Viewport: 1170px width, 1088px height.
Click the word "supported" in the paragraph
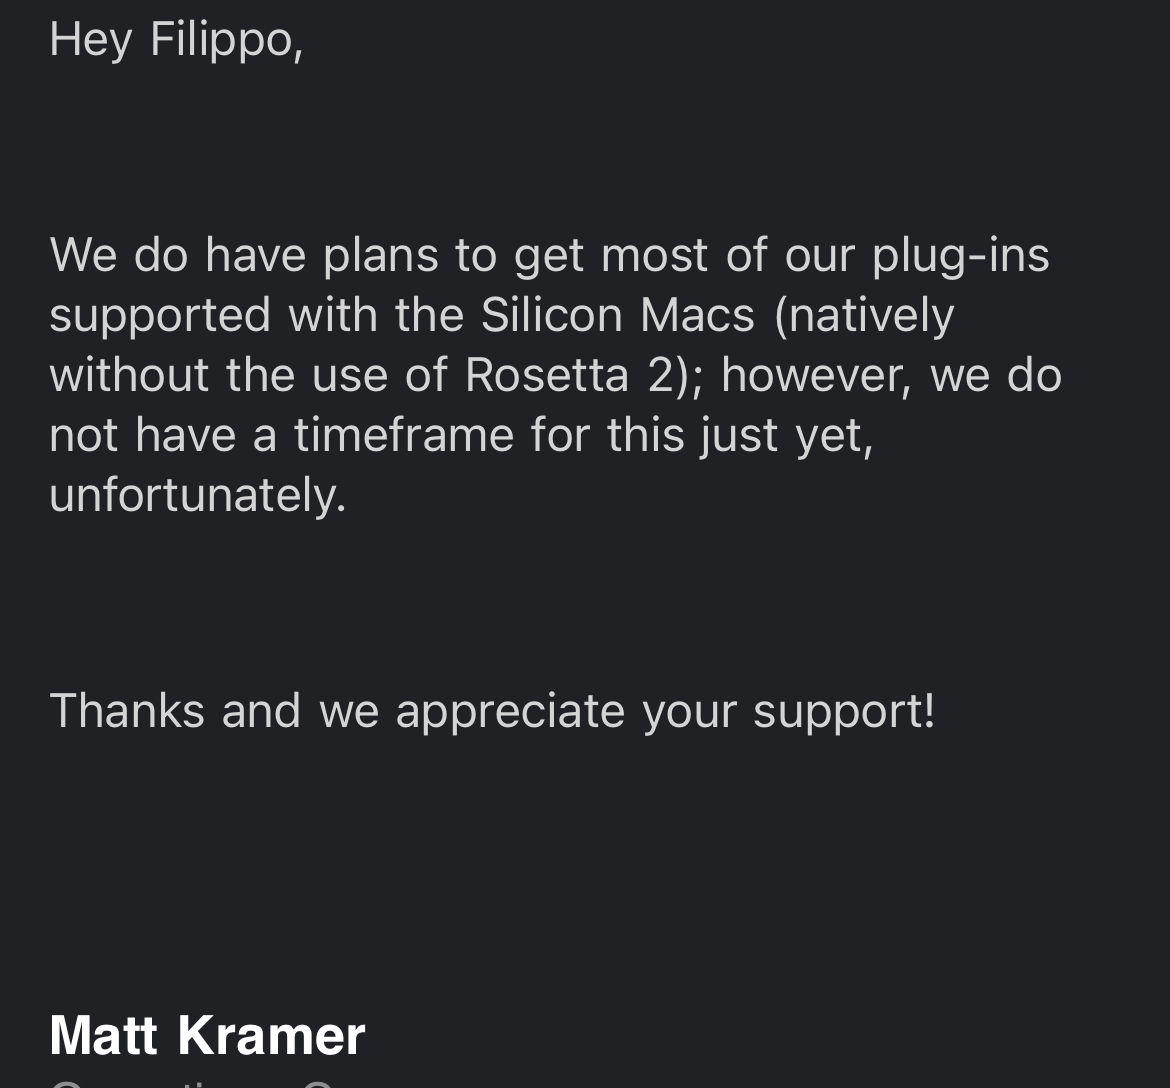click(160, 317)
